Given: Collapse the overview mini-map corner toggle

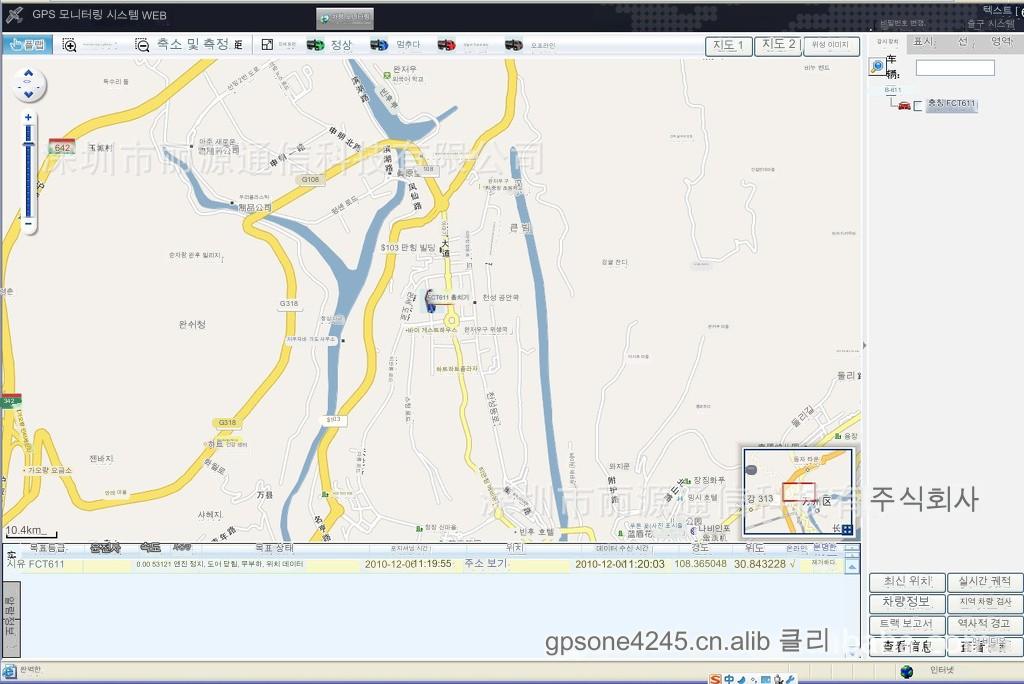Looking at the screenshot, I should click(x=846, y=529).
